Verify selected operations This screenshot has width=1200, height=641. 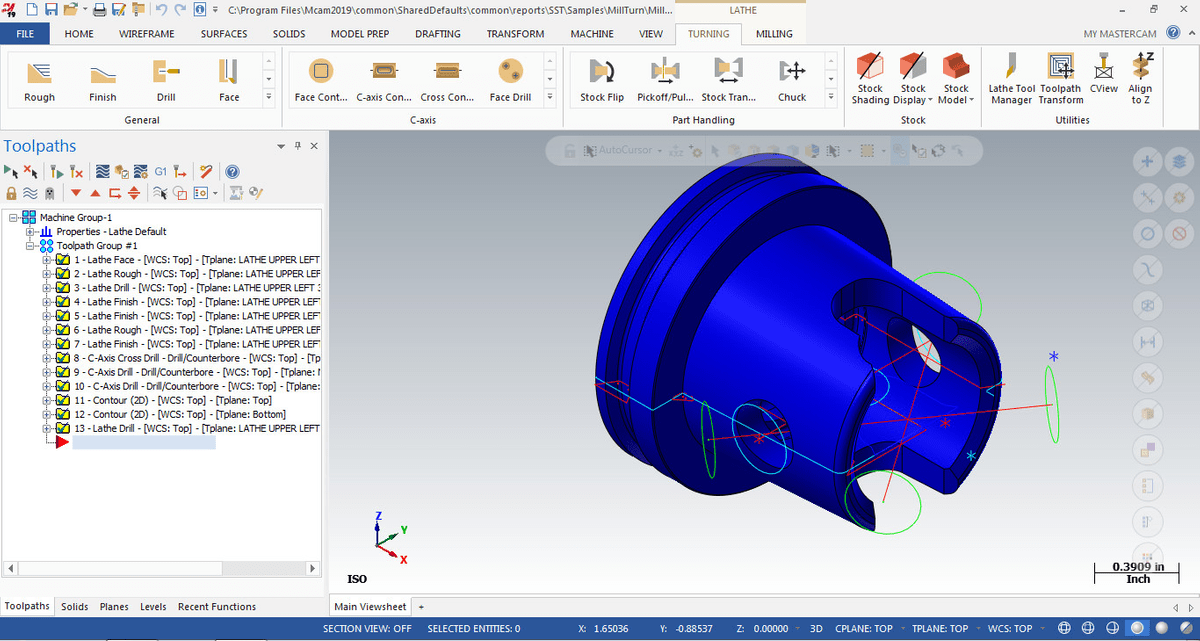(x=121, y=171)
